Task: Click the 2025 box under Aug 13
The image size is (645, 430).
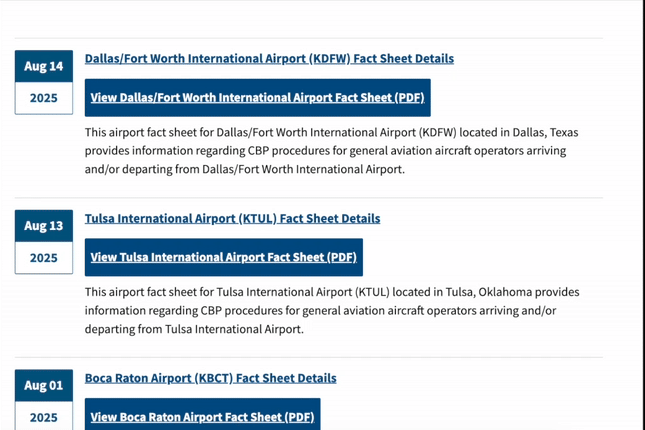Action: click(x=44, y=258)
